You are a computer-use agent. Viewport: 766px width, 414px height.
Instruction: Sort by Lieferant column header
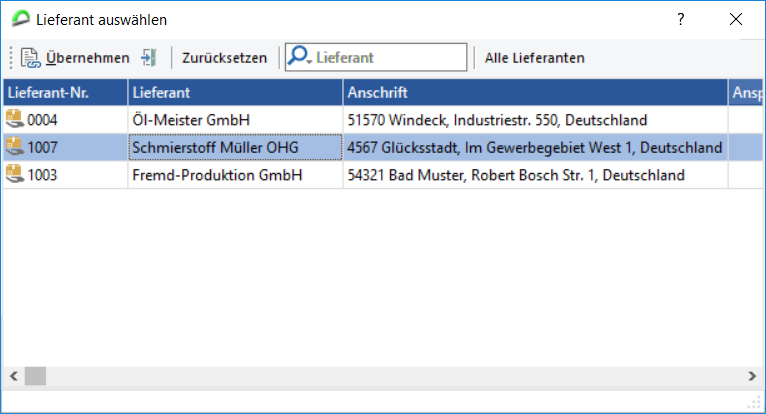pos(235,92)
